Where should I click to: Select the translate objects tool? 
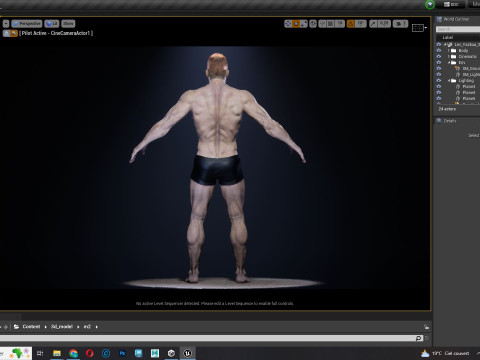pos(288,24)
